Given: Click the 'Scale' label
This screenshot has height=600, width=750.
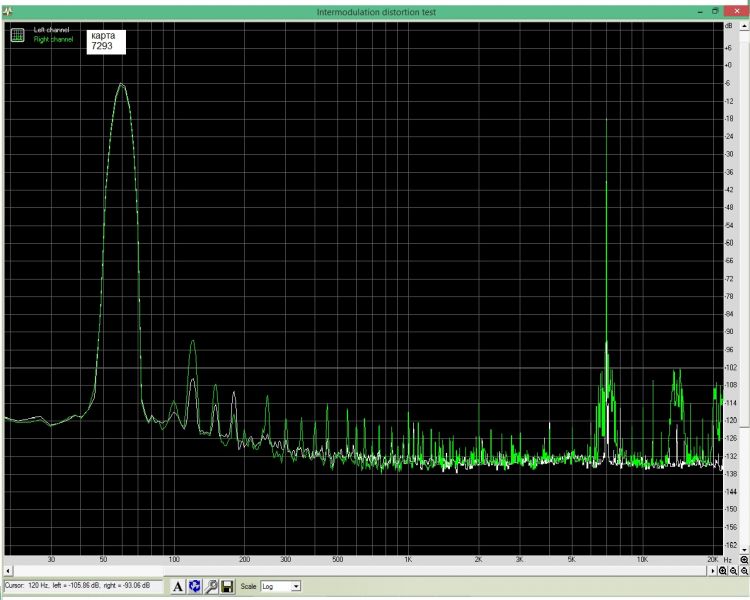Looking at the screenshot, I should (248, 586).
